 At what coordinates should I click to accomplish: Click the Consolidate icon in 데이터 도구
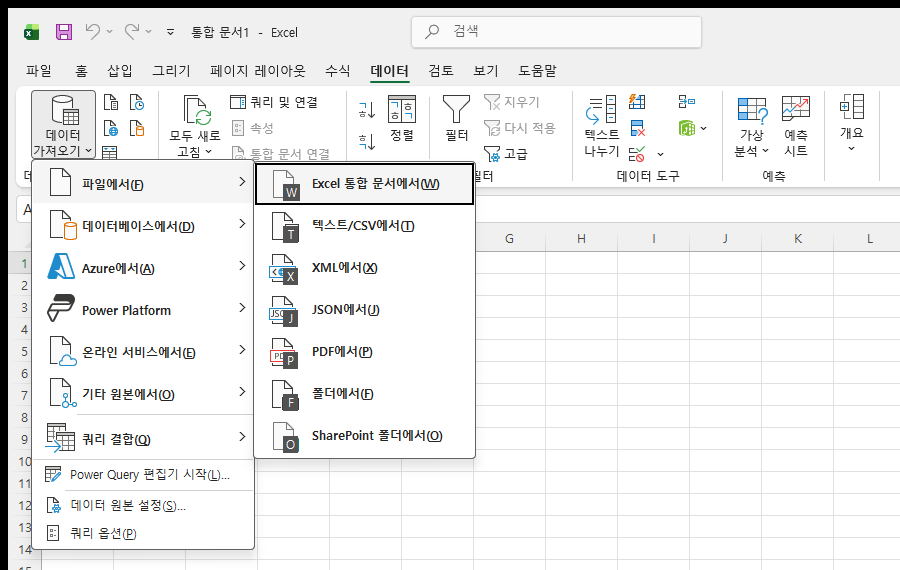click(x=686, y=102)
